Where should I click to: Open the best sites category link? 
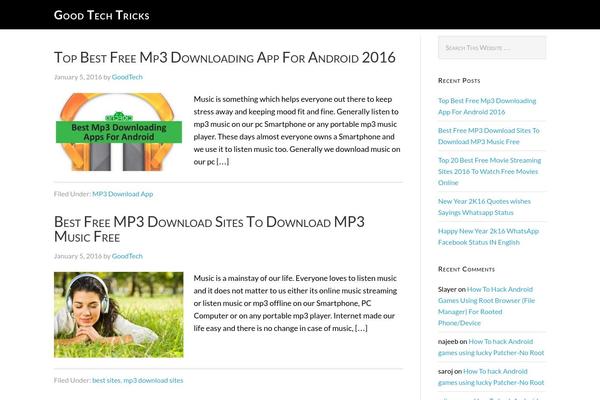tap(106, 380)
